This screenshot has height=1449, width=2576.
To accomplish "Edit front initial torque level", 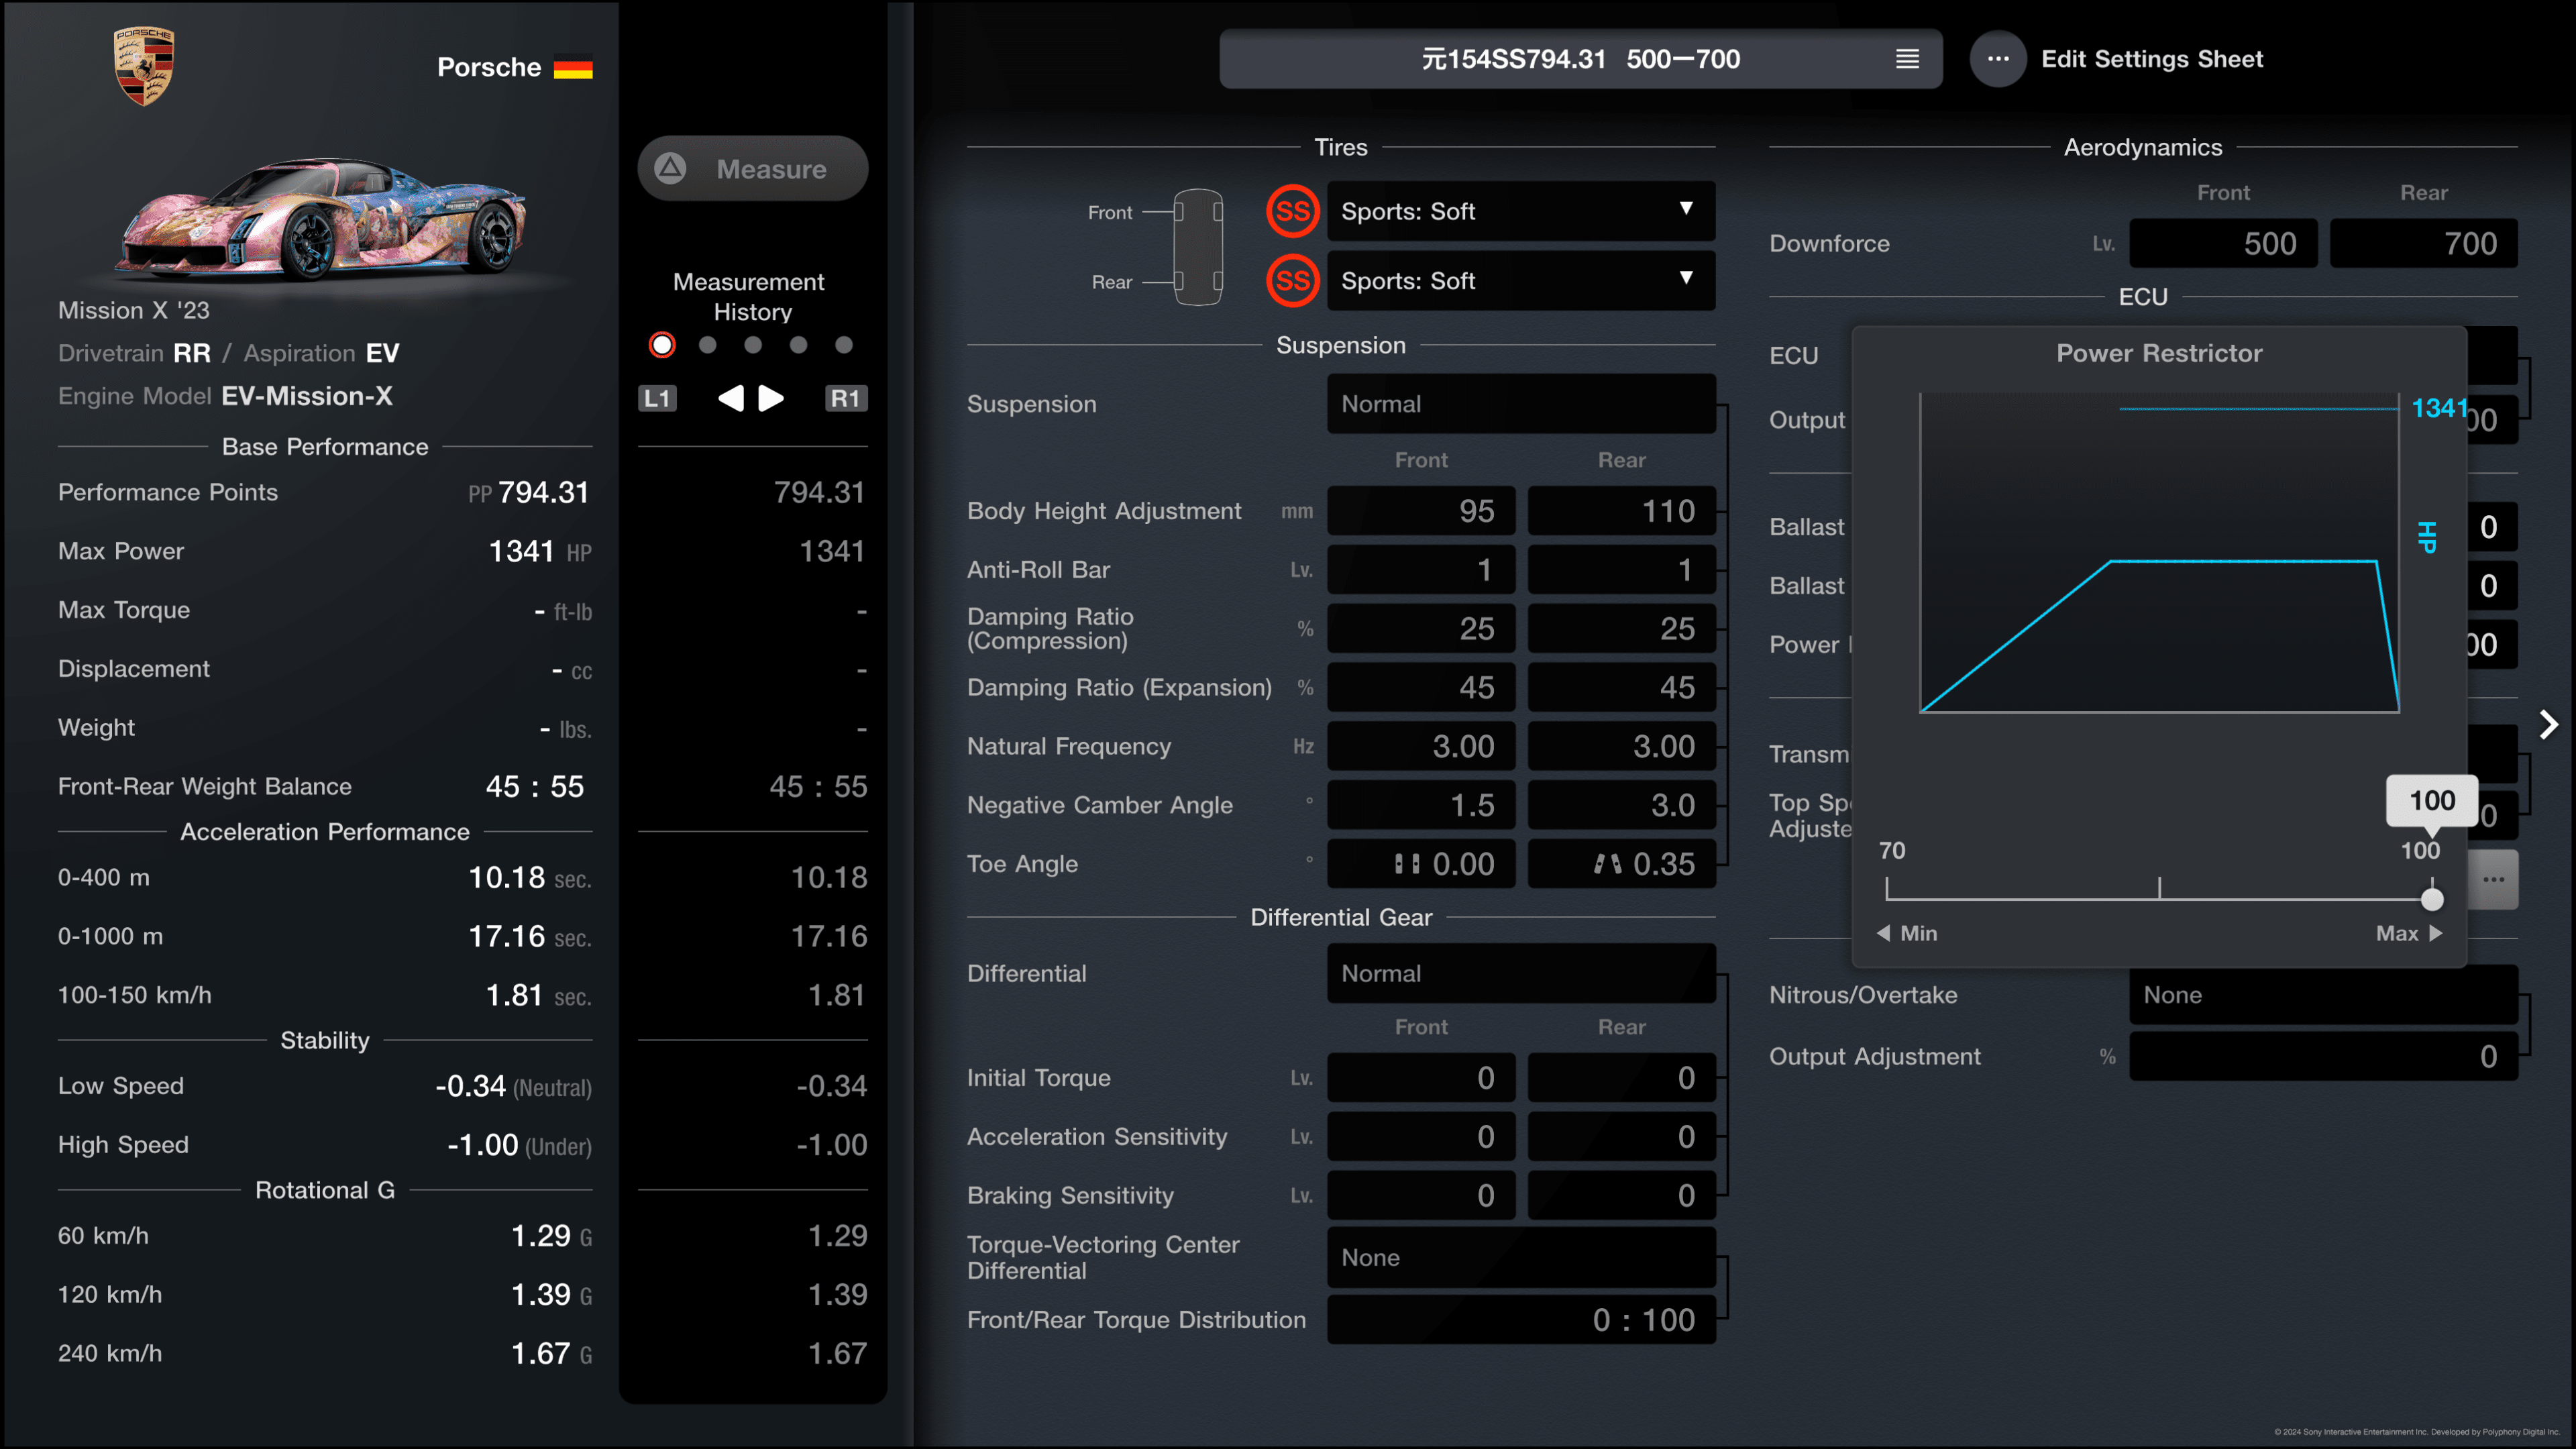I will (1421, 1078).
